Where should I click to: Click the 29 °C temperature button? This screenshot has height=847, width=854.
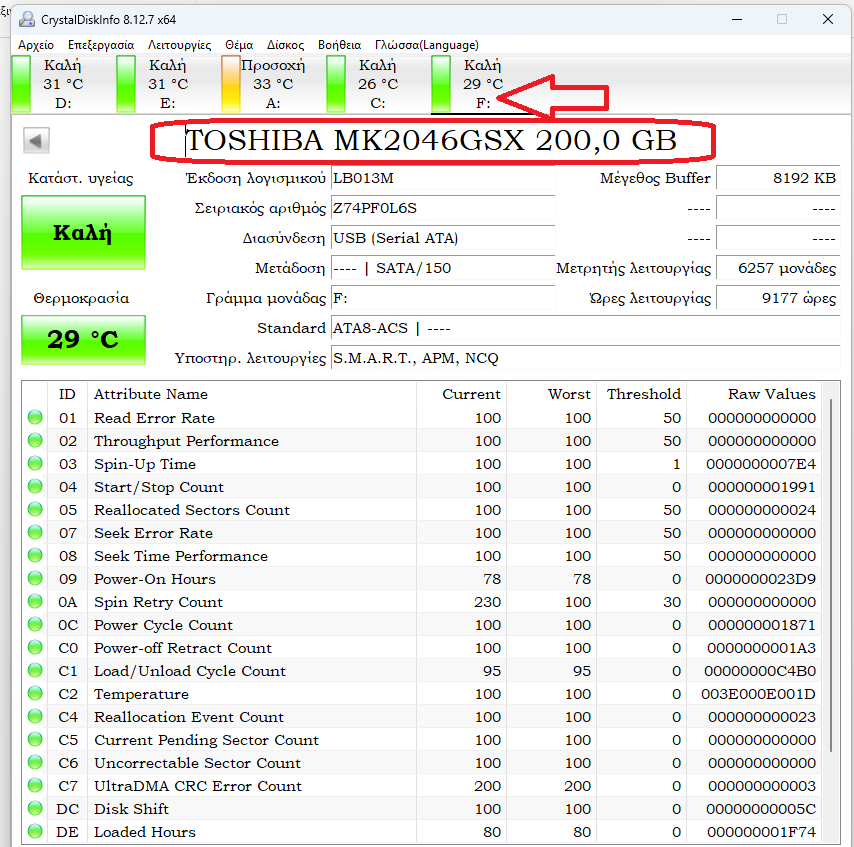(x=83, y=339)
